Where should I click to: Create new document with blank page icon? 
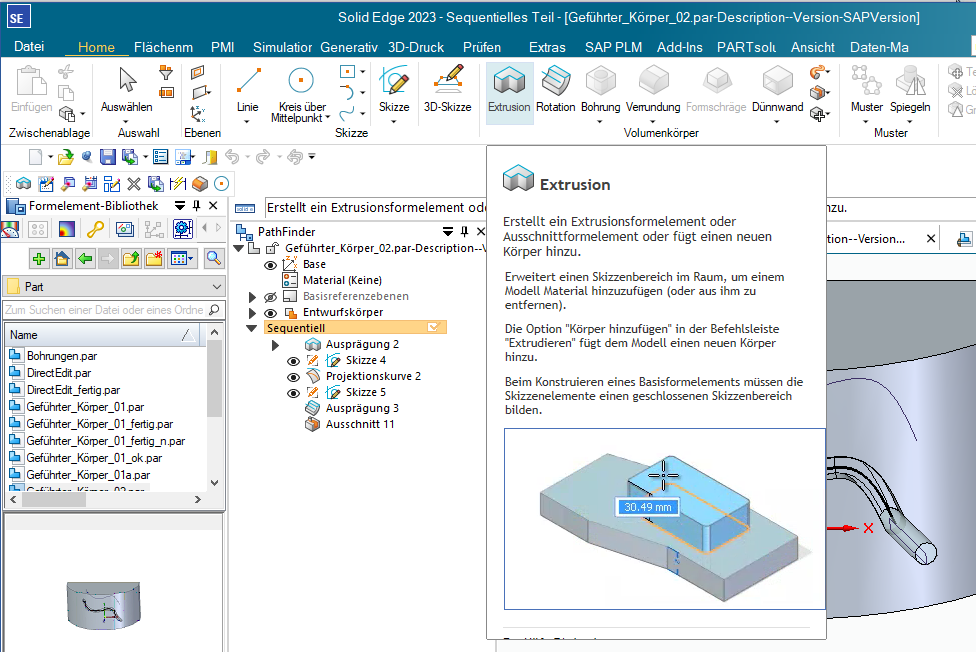pos(35,157)
